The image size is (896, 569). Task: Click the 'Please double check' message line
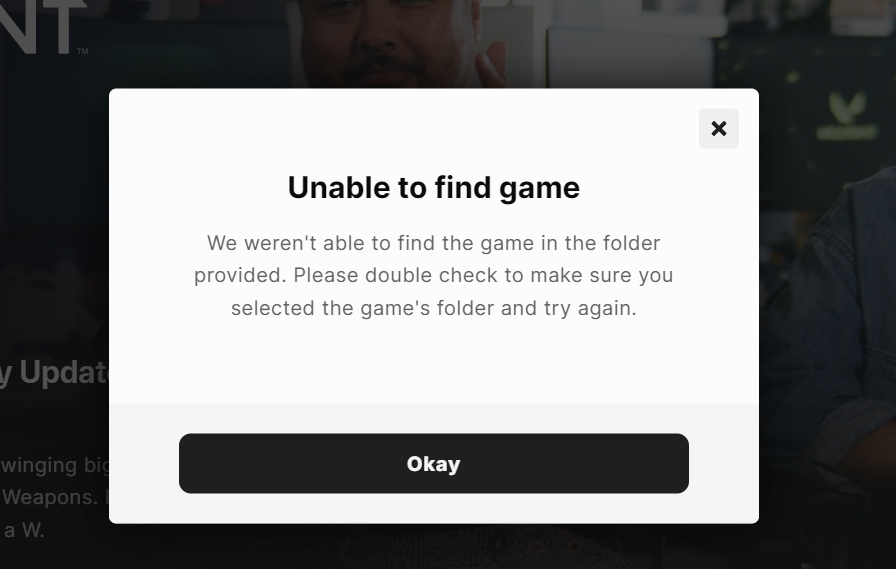434,275
